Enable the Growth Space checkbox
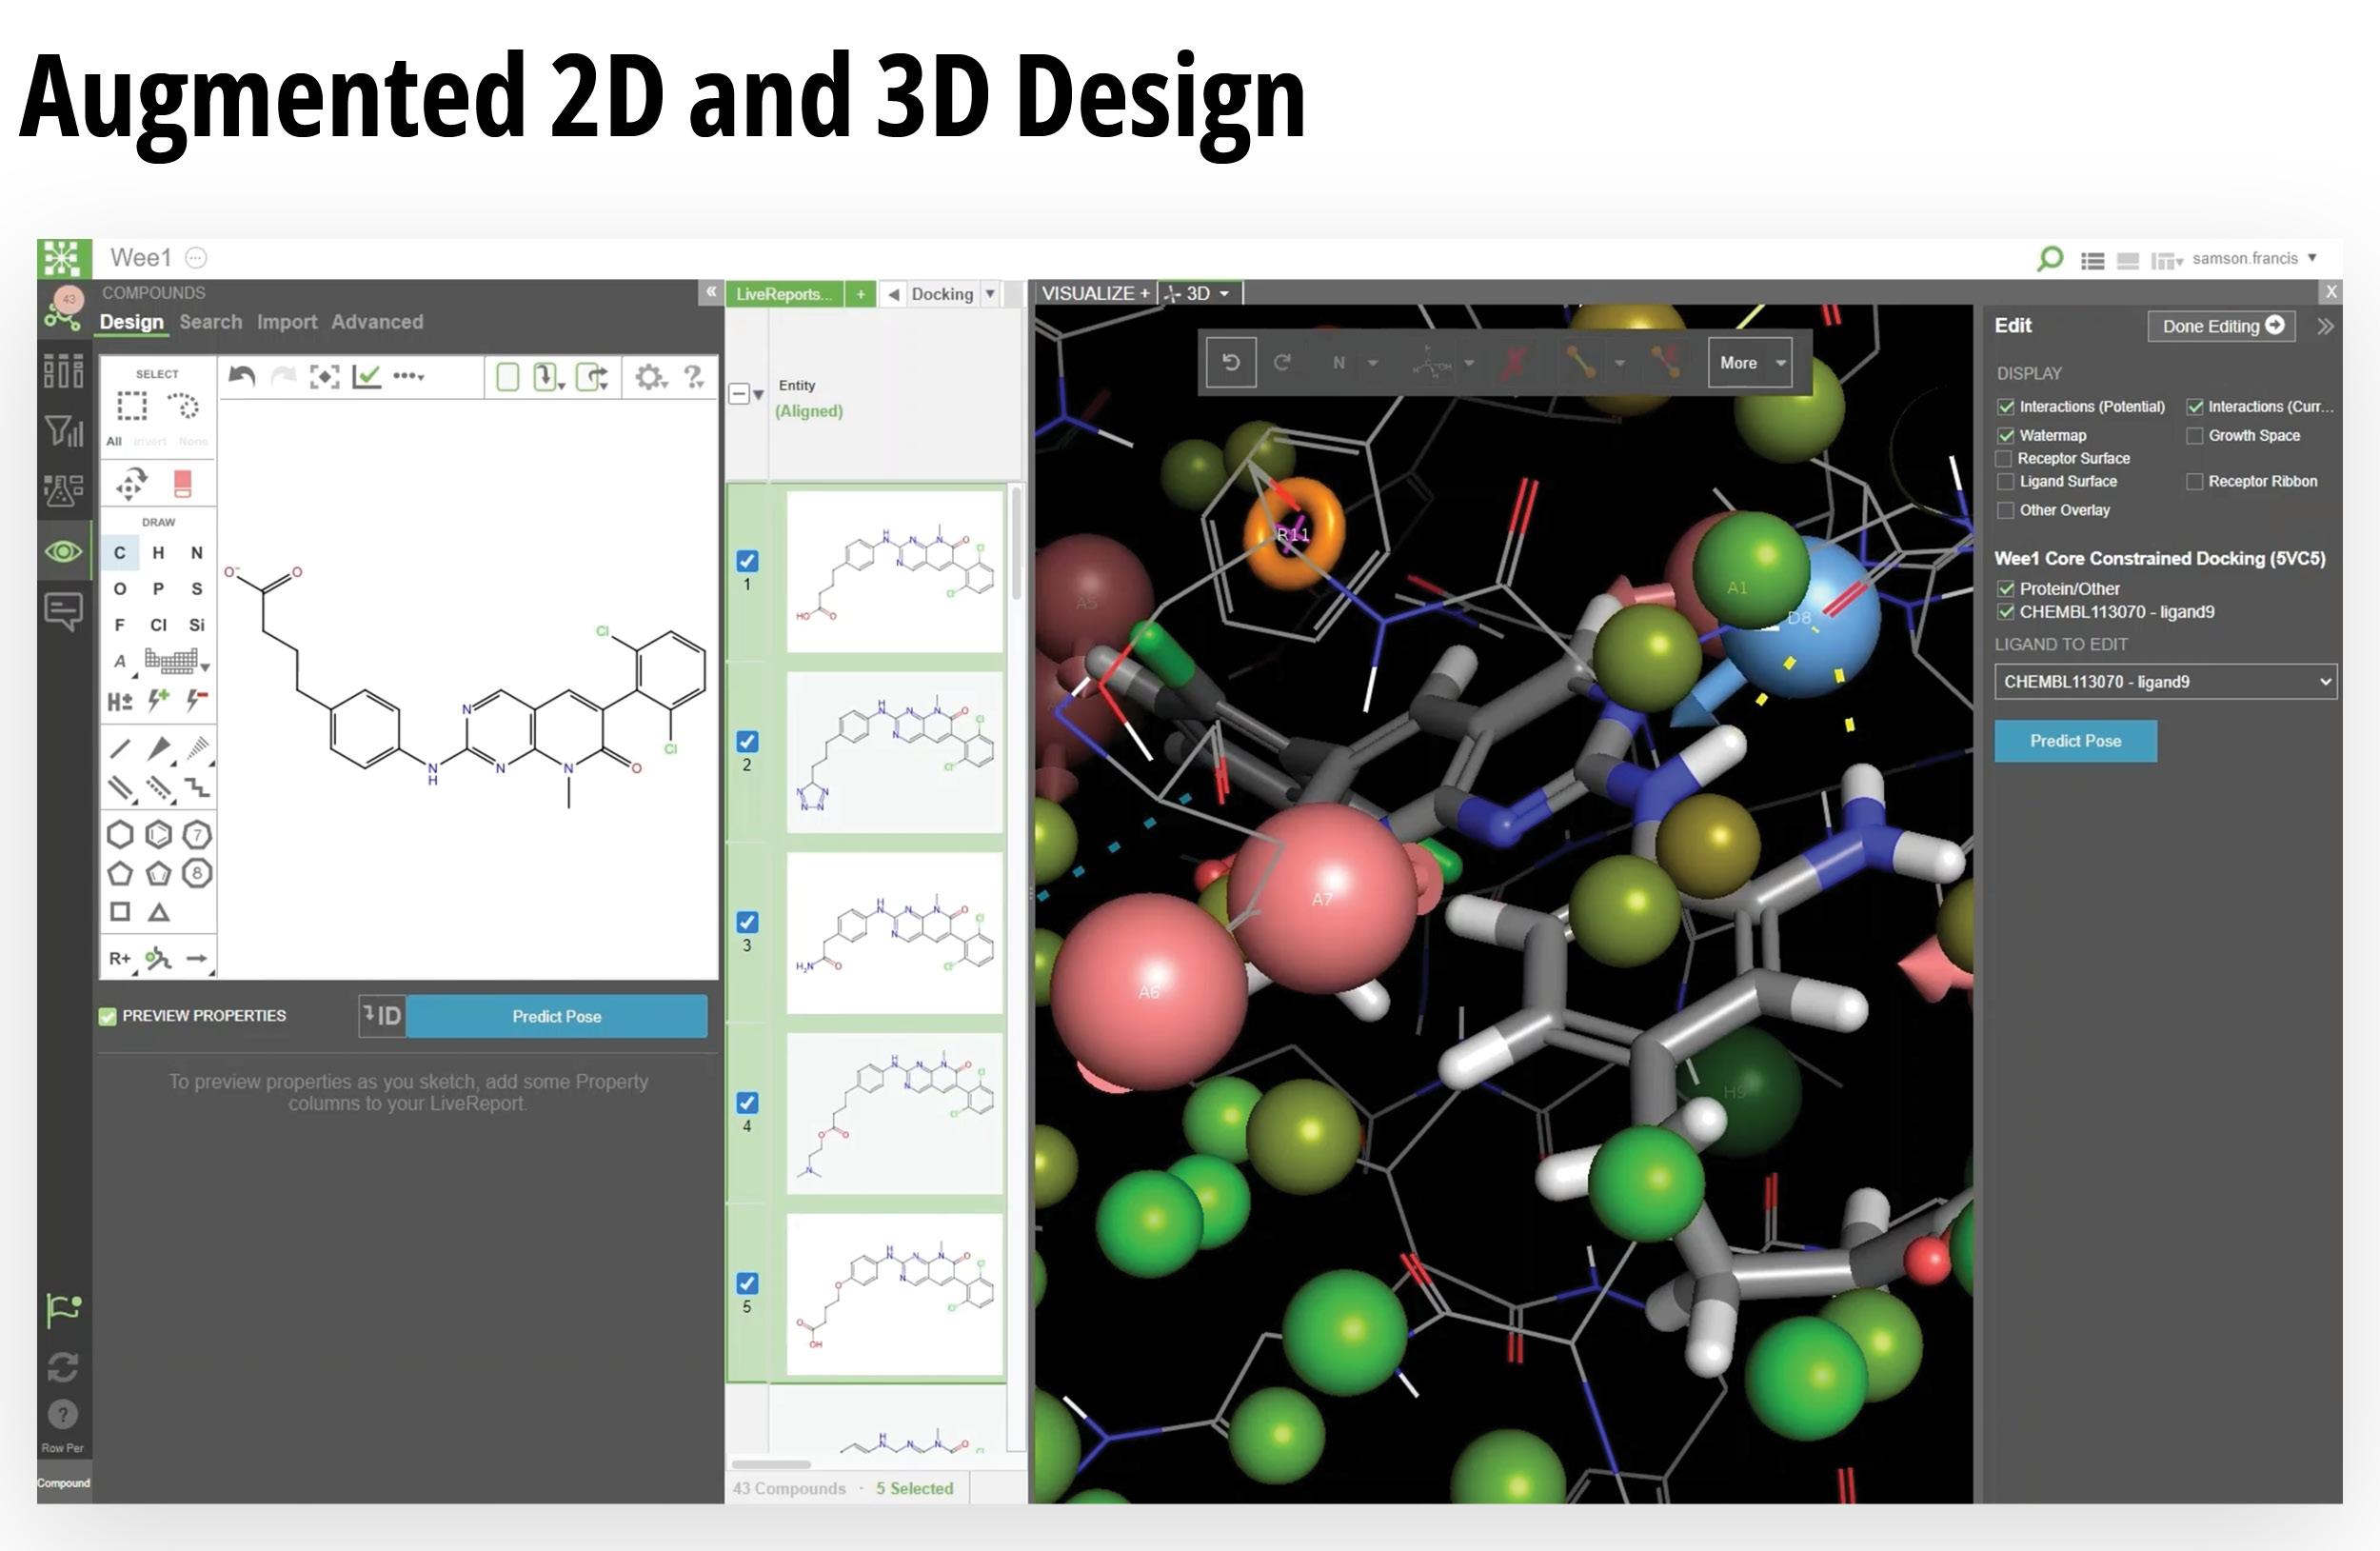The height and width of the screenshot is (1551, 2380). tap(2194, 436)
